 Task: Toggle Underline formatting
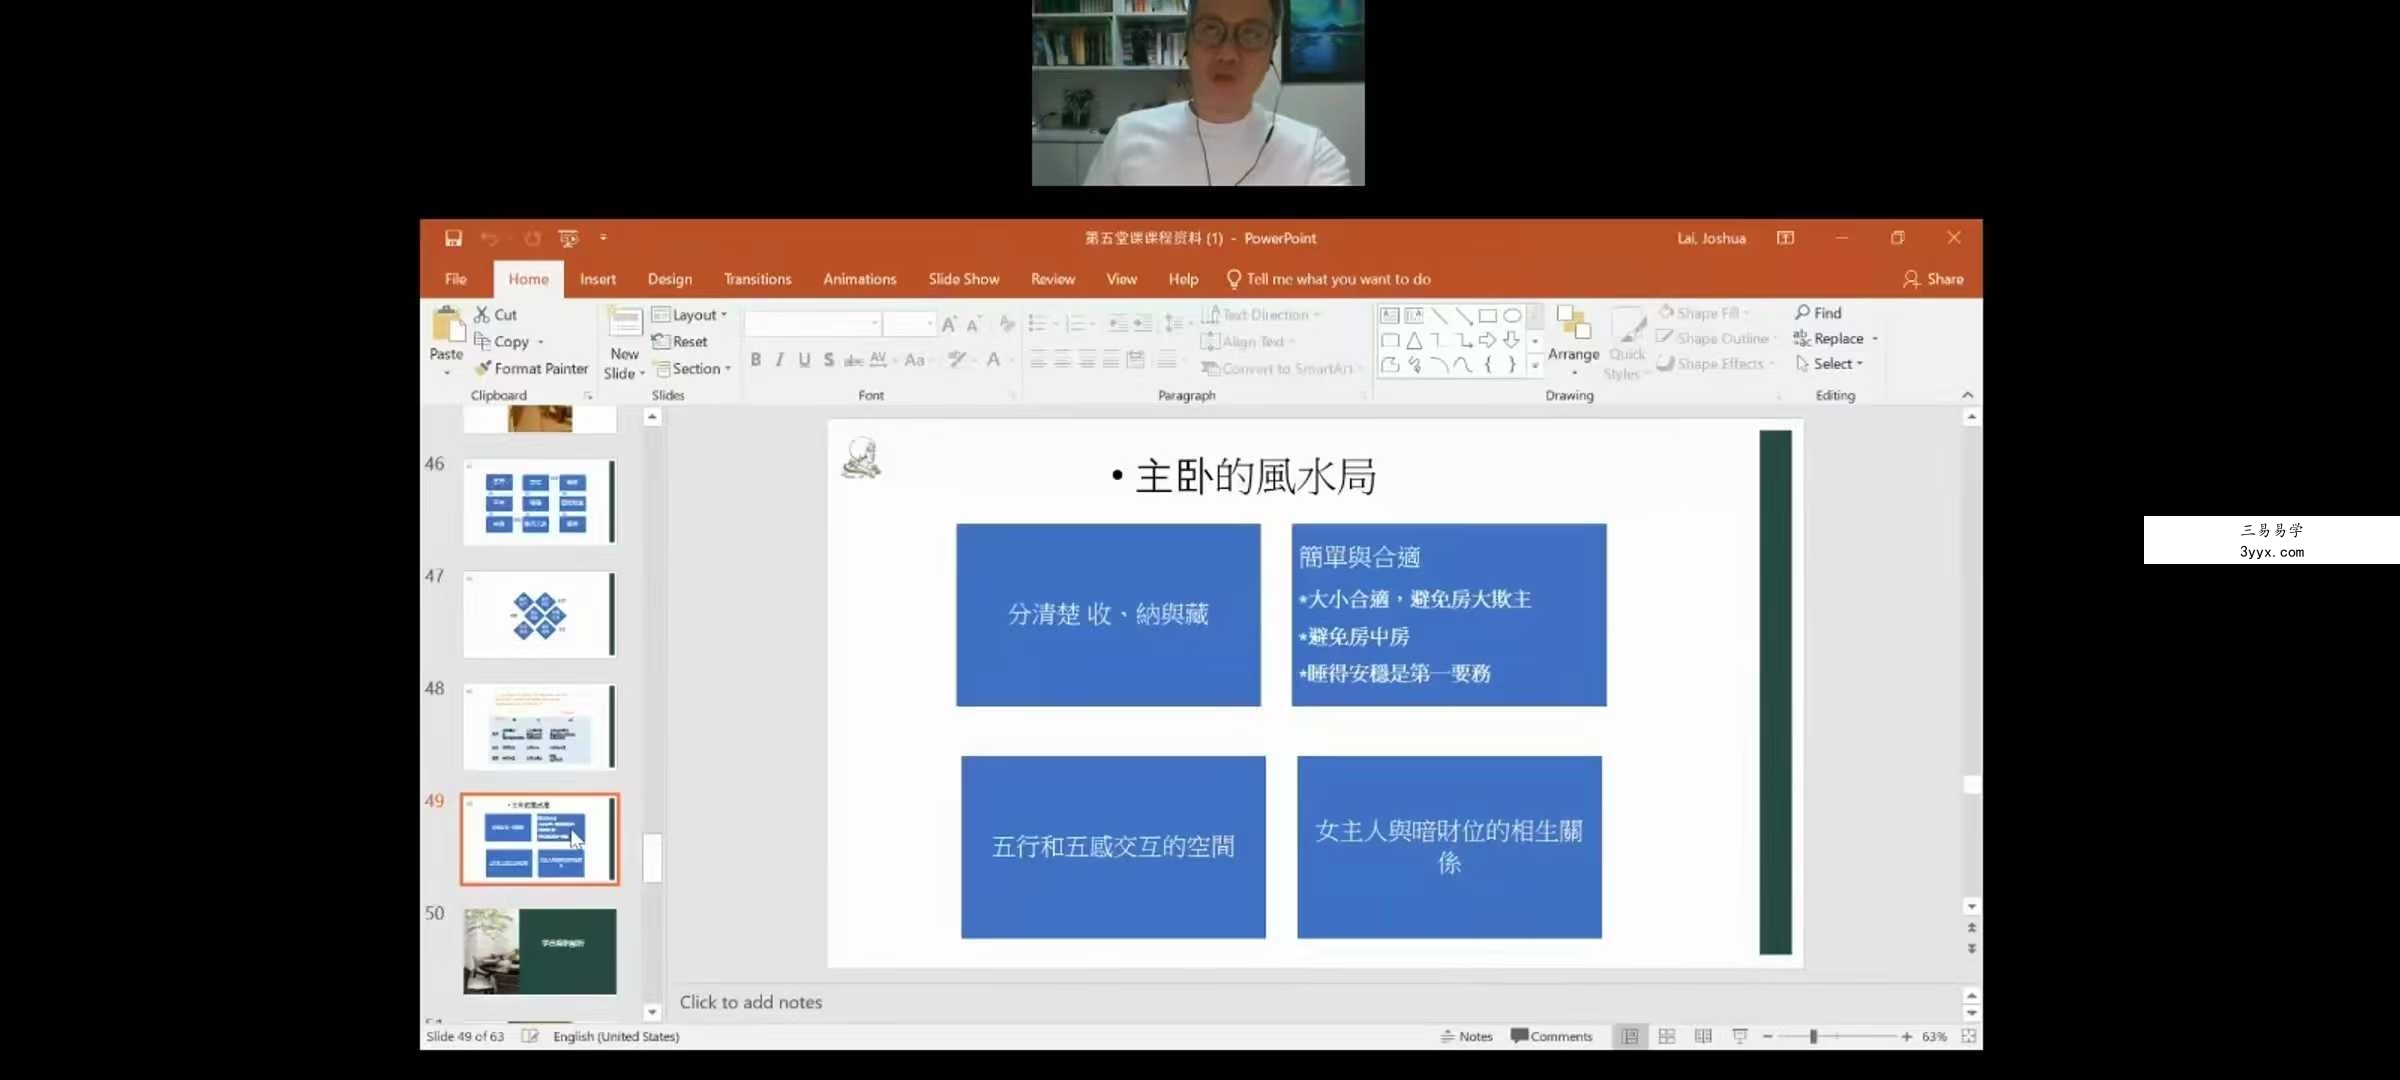tap(804, 360)
